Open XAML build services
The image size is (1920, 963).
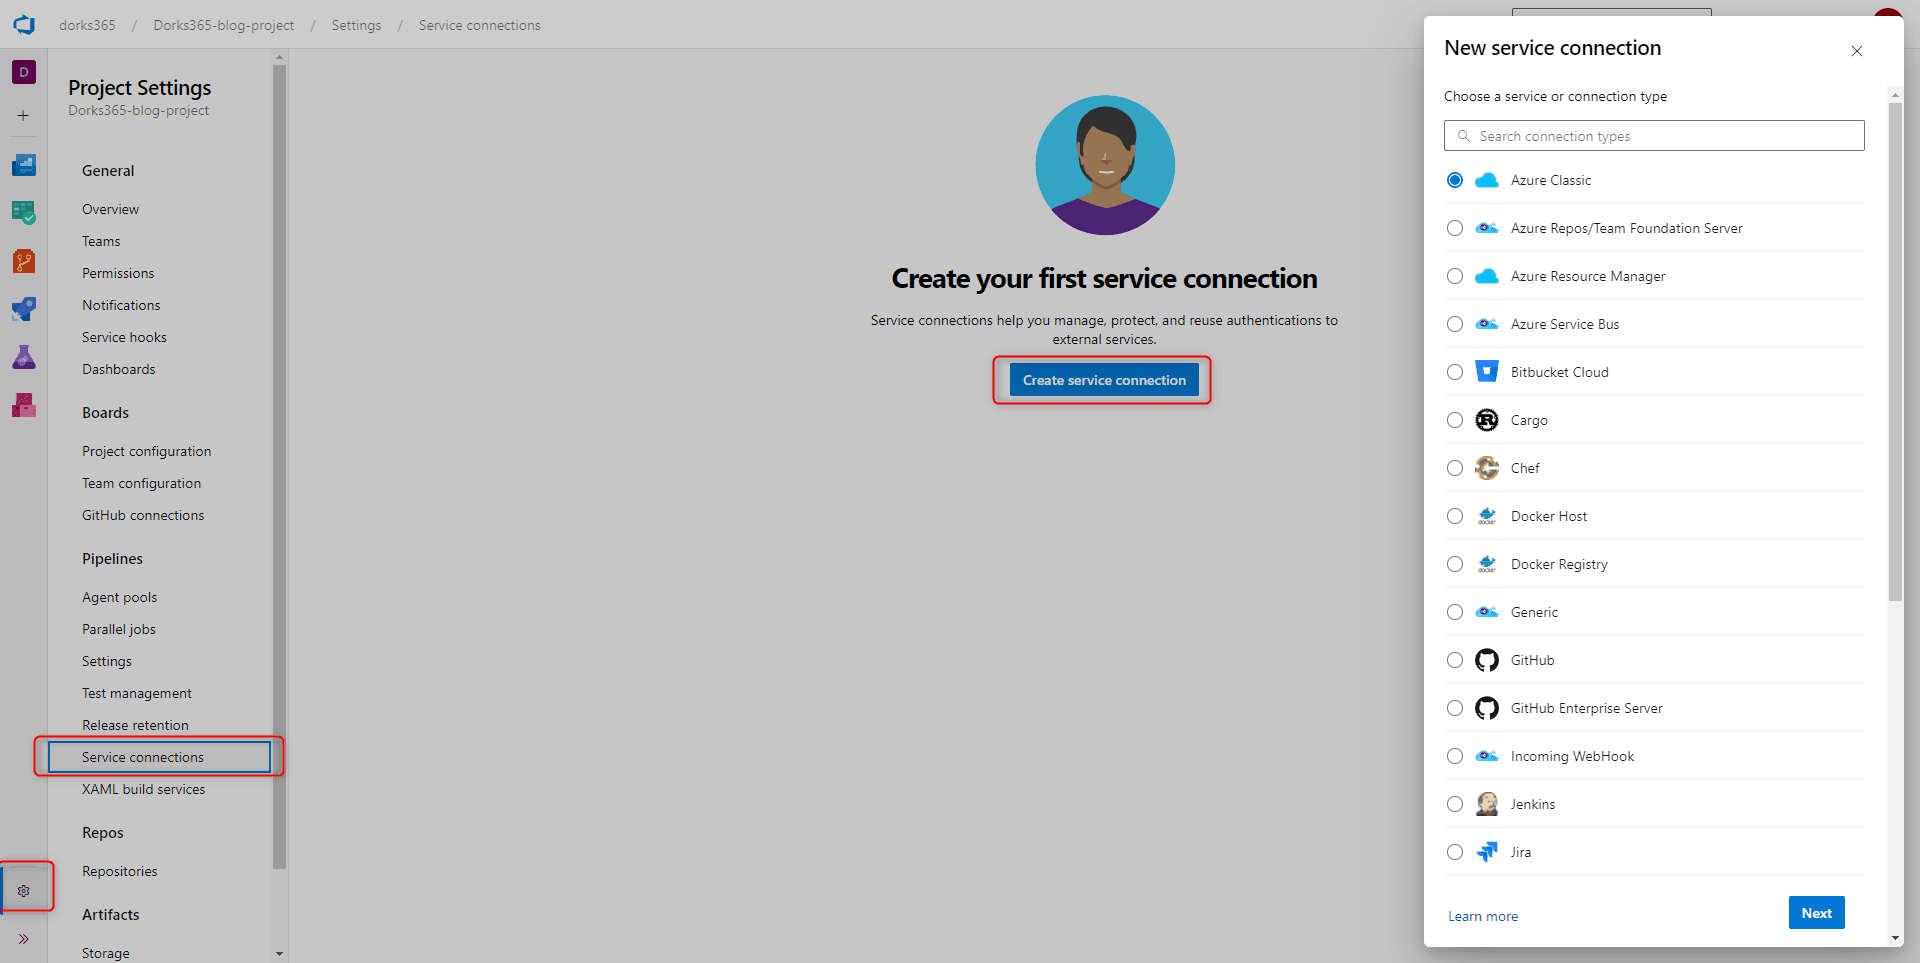[x=143, y=789]
